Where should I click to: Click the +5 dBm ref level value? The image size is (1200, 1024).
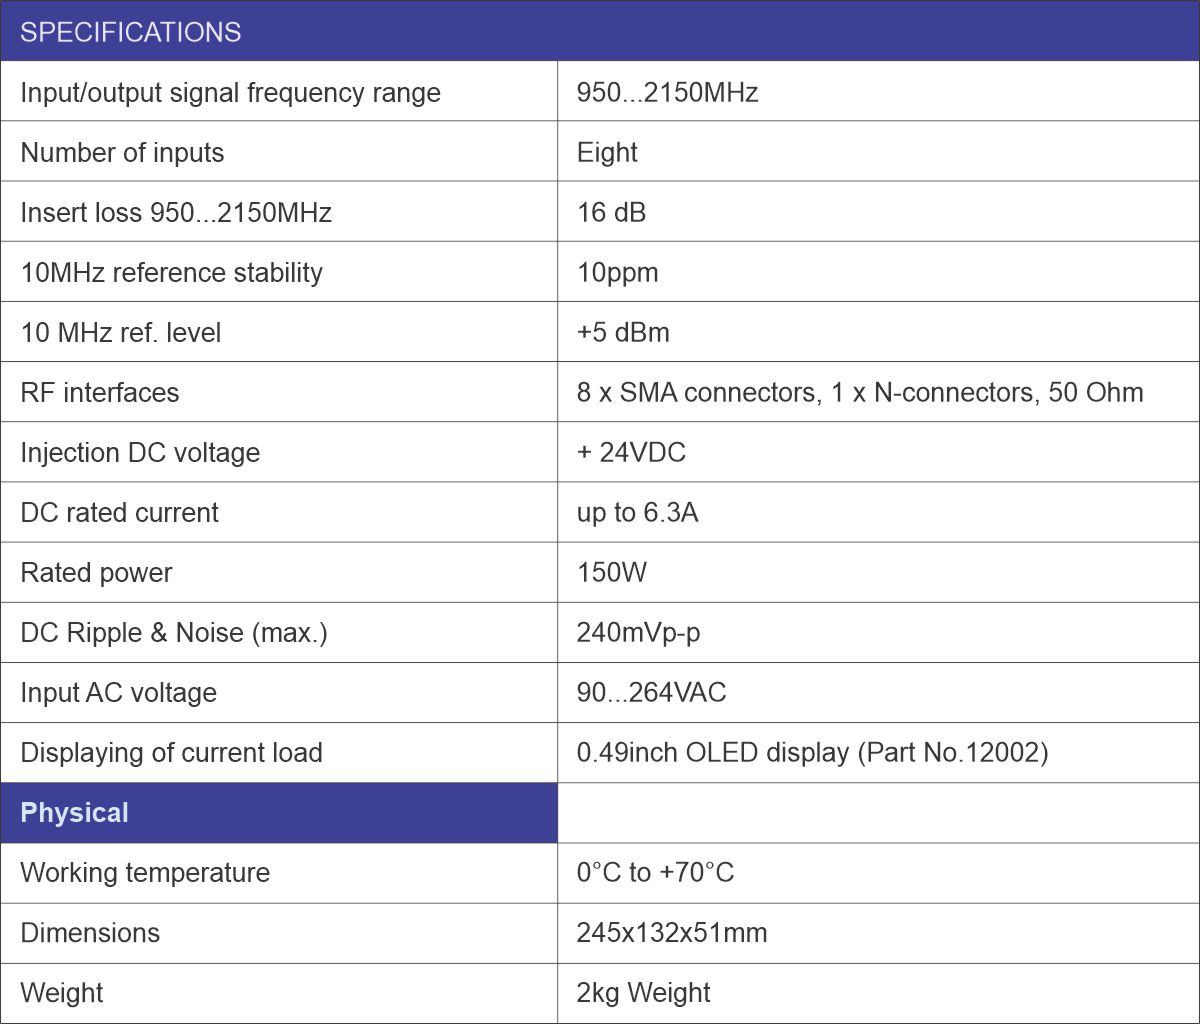click(623, 333)
